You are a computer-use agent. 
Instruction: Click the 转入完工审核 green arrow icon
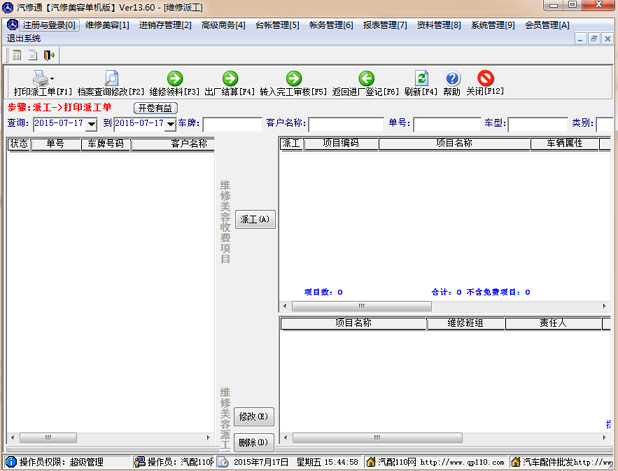point(294,78)
